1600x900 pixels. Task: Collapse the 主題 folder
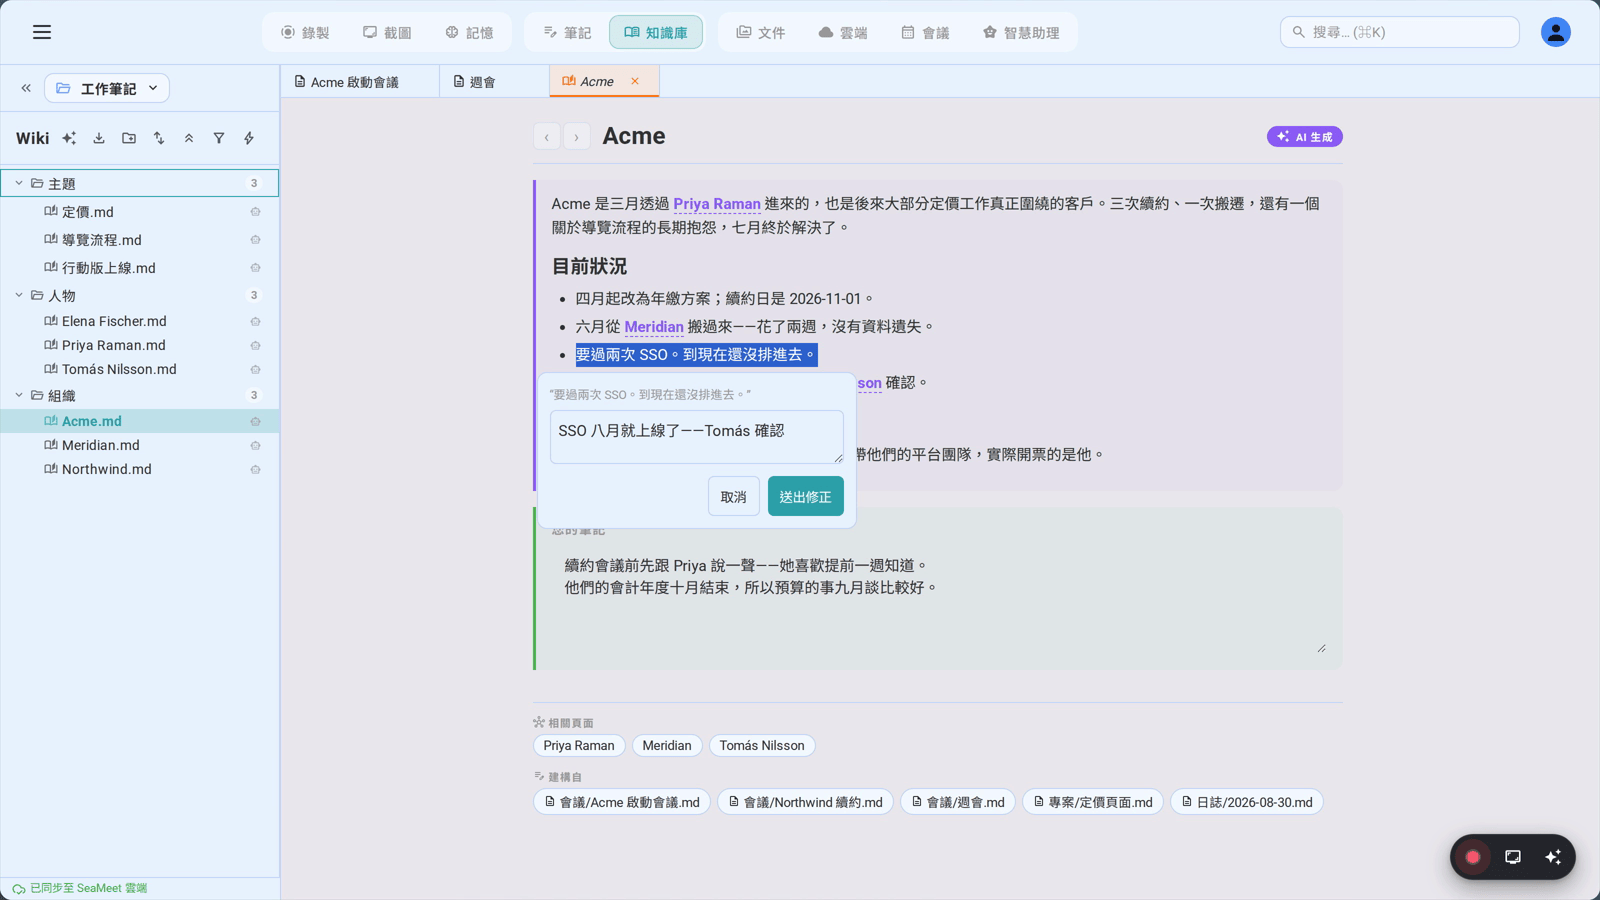[19, 183]
